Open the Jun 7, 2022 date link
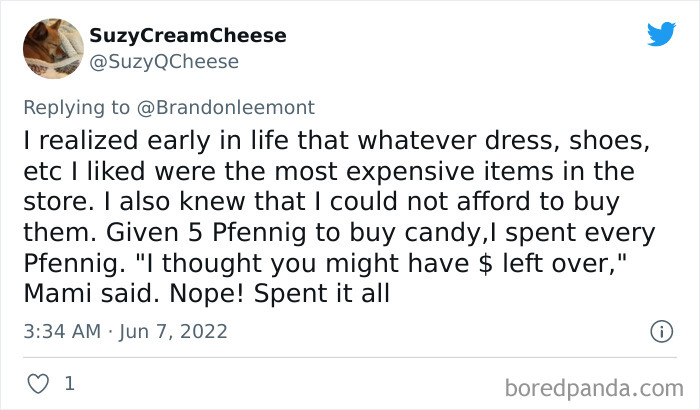 (x=174, y=330)
